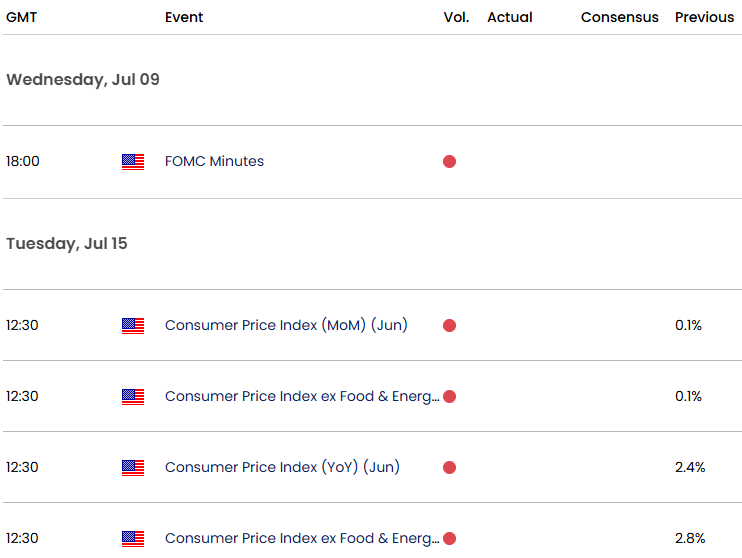
Task: Open the first Consumer Price Index ex Food & Energy event
Action: (x=302, y=396)
